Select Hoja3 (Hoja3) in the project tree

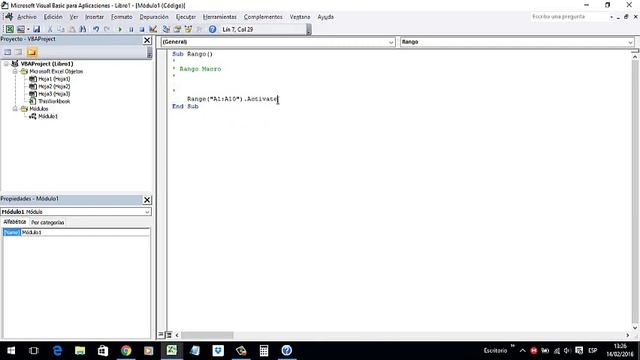[x=54, y=94]
